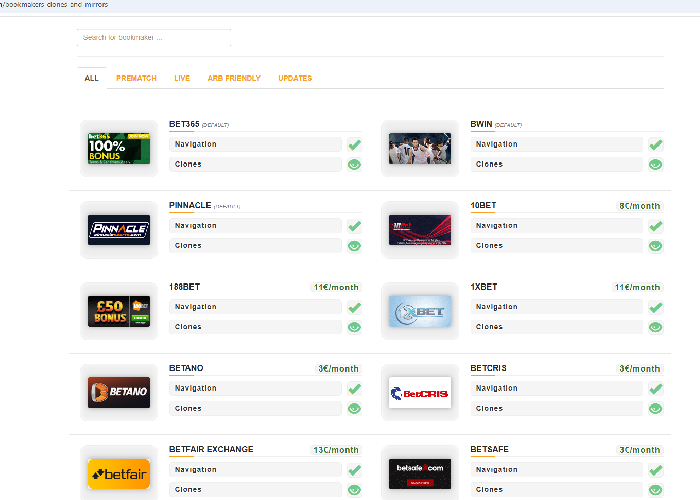Viewport: 700px width, 500px height.
Task: Show 188Bet clones with eye icon
Action: coord(354,327)
